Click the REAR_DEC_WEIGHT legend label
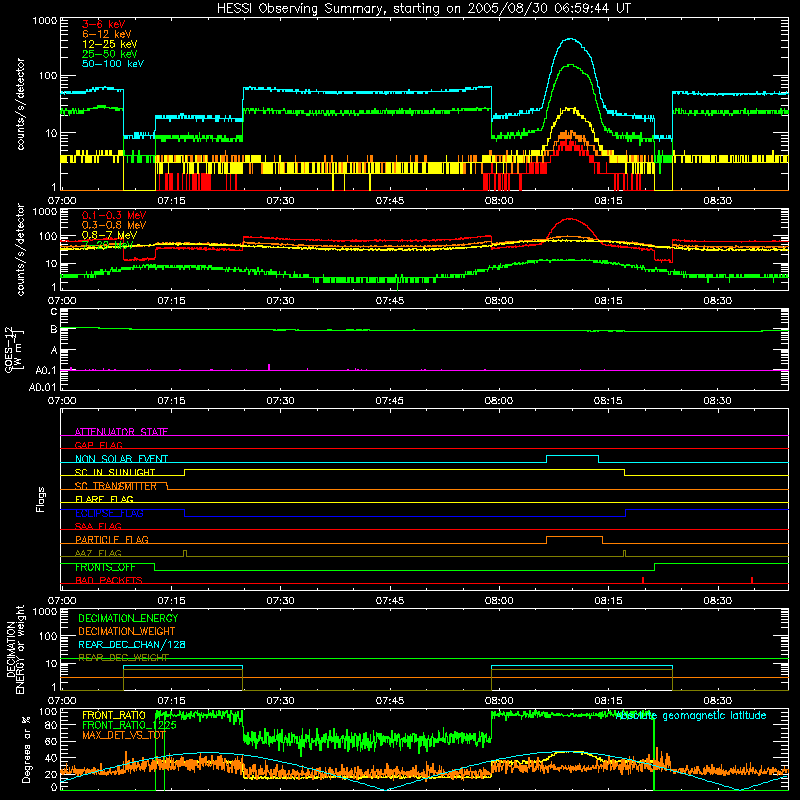Screen dimensions: 800x800 click(x=123, y=658)
